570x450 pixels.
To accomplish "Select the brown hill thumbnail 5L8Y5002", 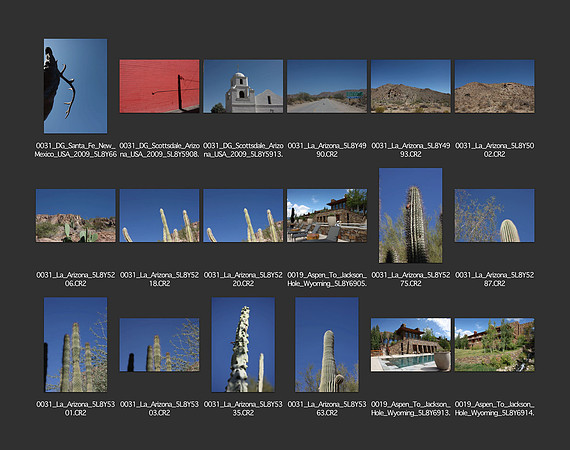I will click(495, 86).
